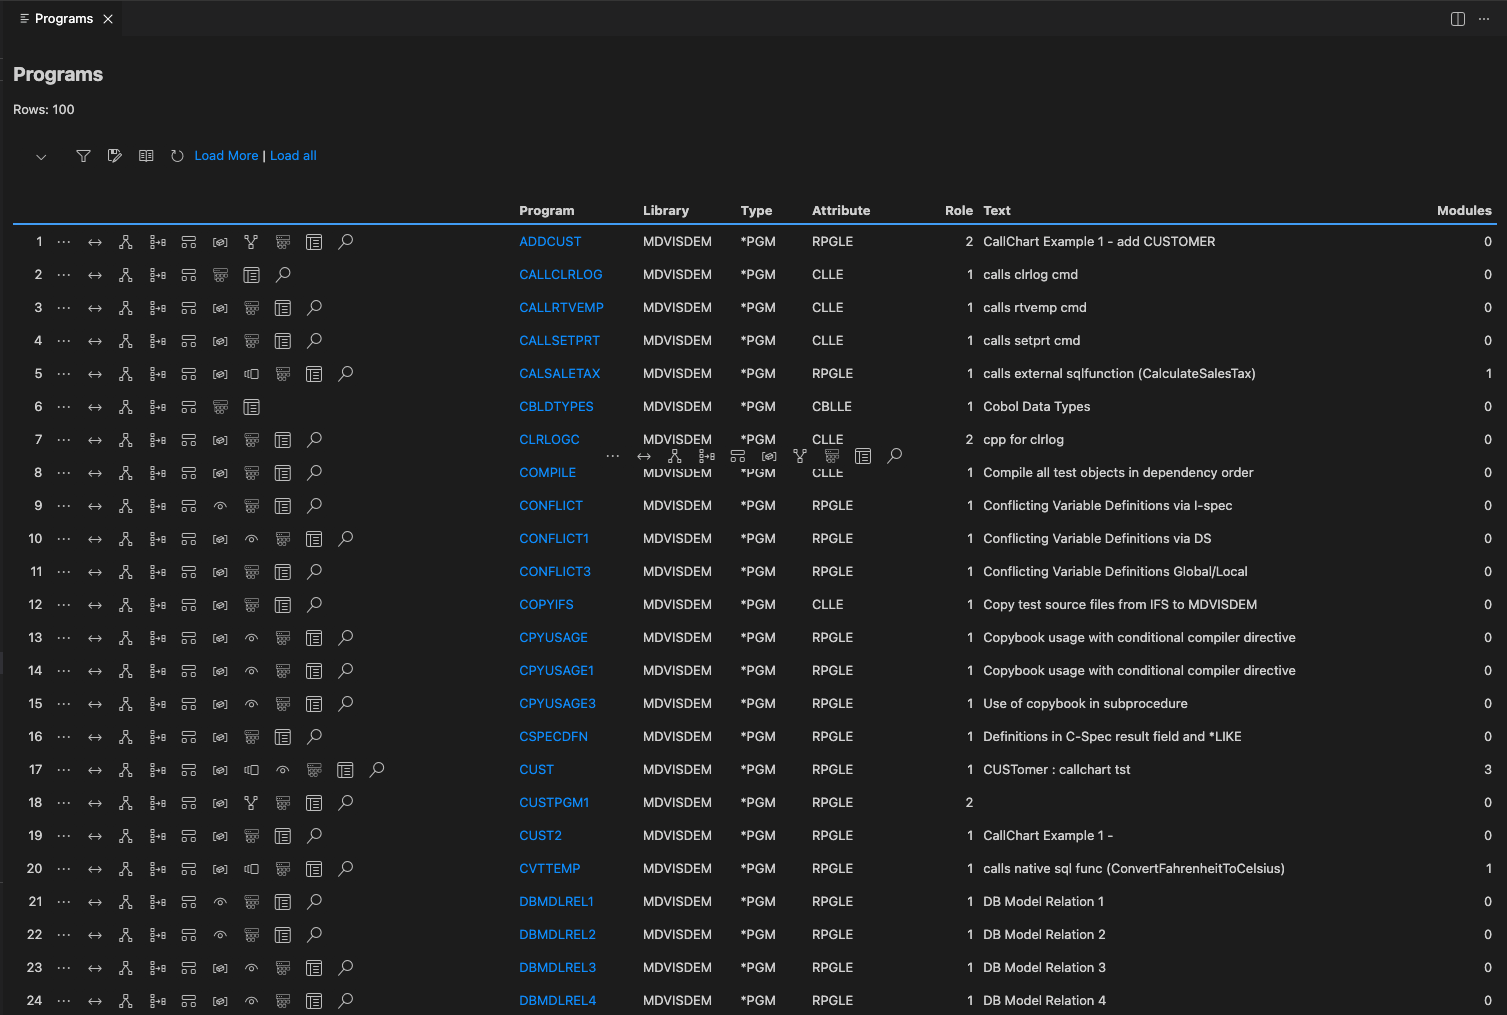Open the filter funnel in the Programs toolbar
Viewport: 1507px width, 1015px height.
pyautogui.click(x=84, y=156)
